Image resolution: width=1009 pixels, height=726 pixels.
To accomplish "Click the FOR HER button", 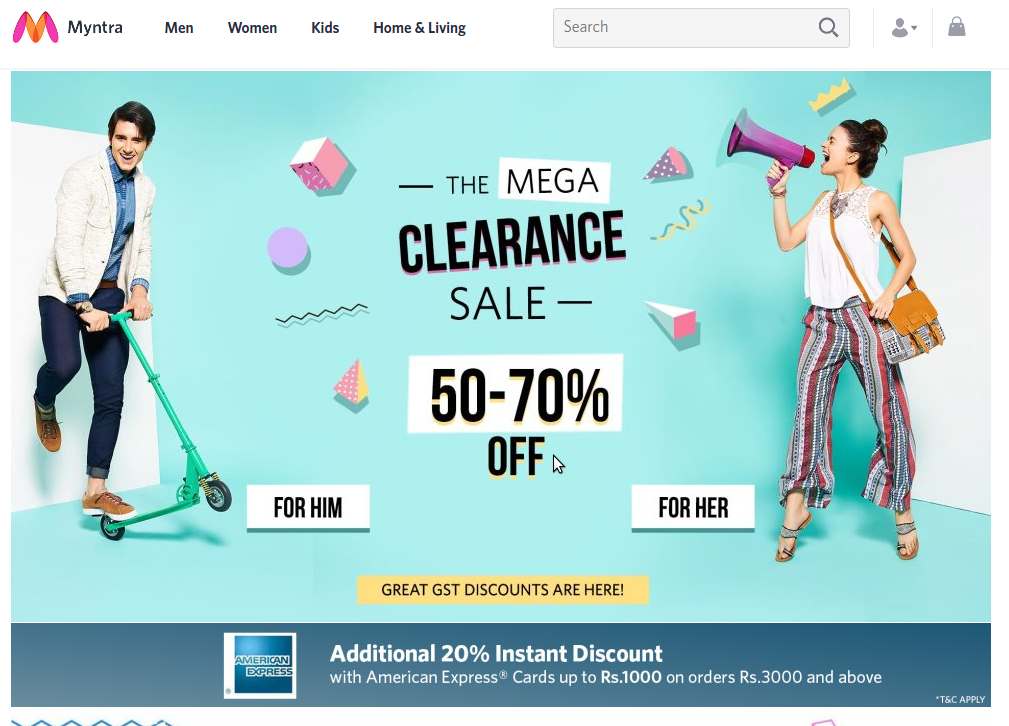I will pos(693,508).
